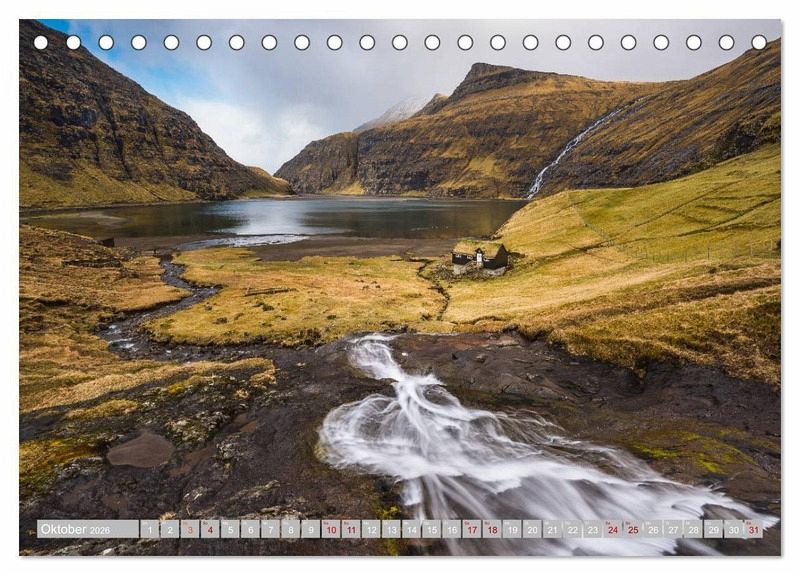
Task: Select day 1 in the calendar strip
Action: (x=149, y=529)
